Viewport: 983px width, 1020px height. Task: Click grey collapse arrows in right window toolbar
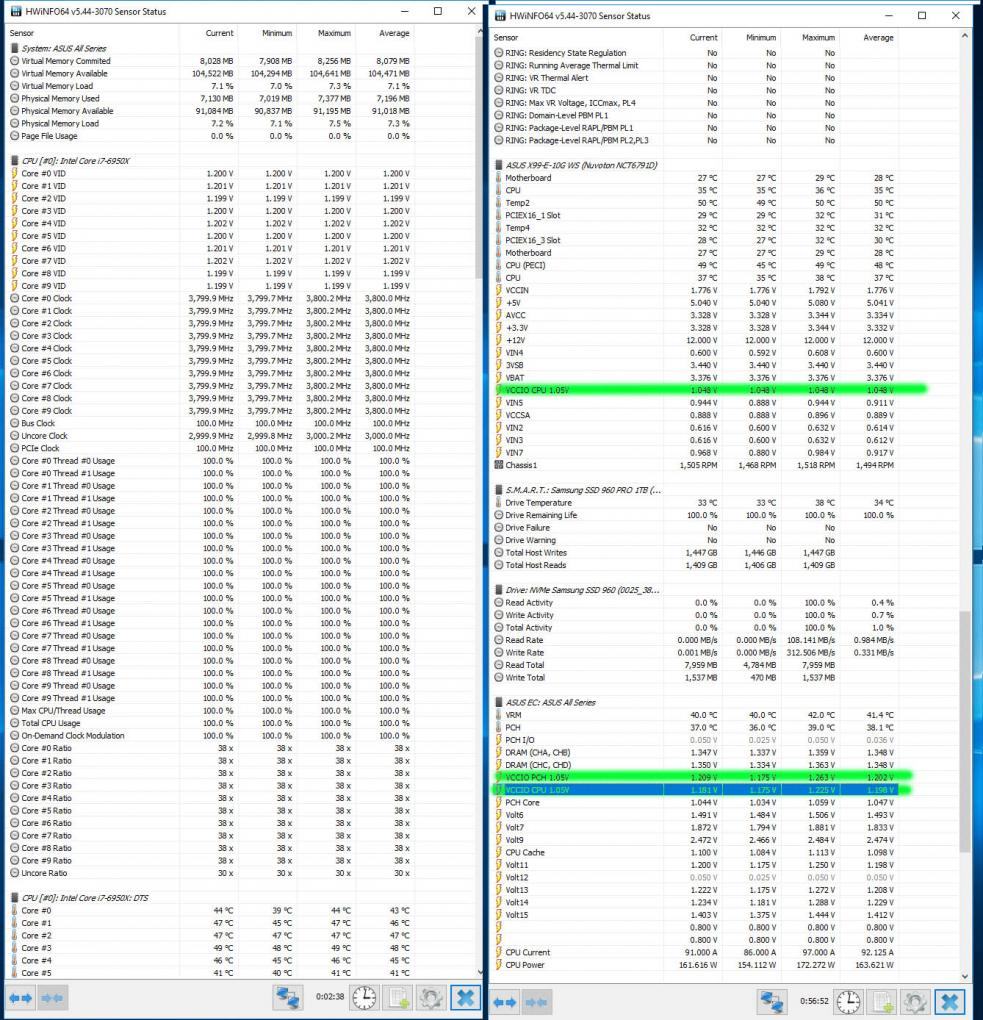536,1002
